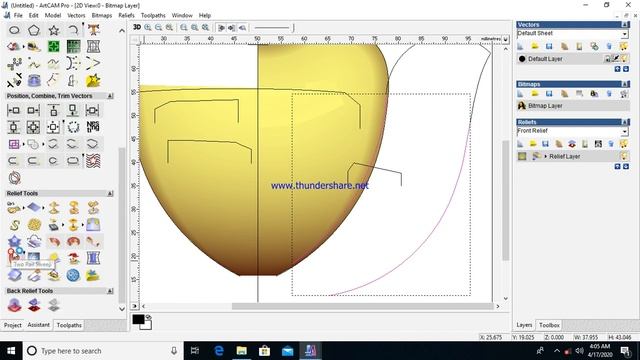Toggle Relief Layer visibility lightbulb

[624, 156]
